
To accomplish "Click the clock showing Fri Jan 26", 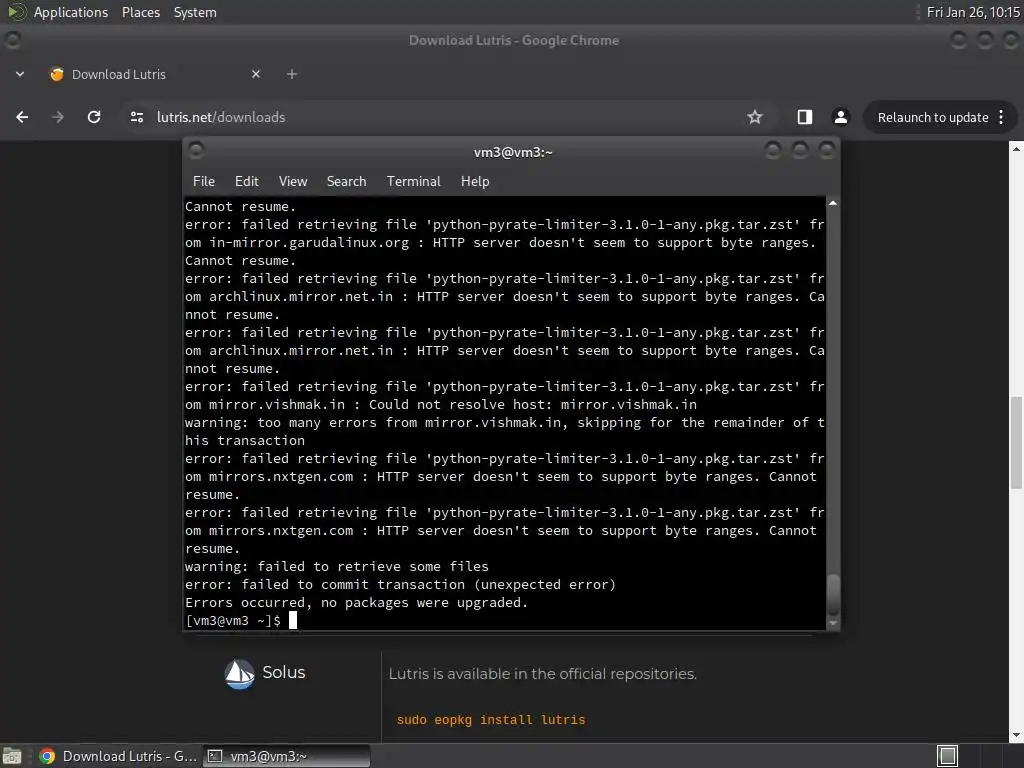I will [x=973, y=12].
